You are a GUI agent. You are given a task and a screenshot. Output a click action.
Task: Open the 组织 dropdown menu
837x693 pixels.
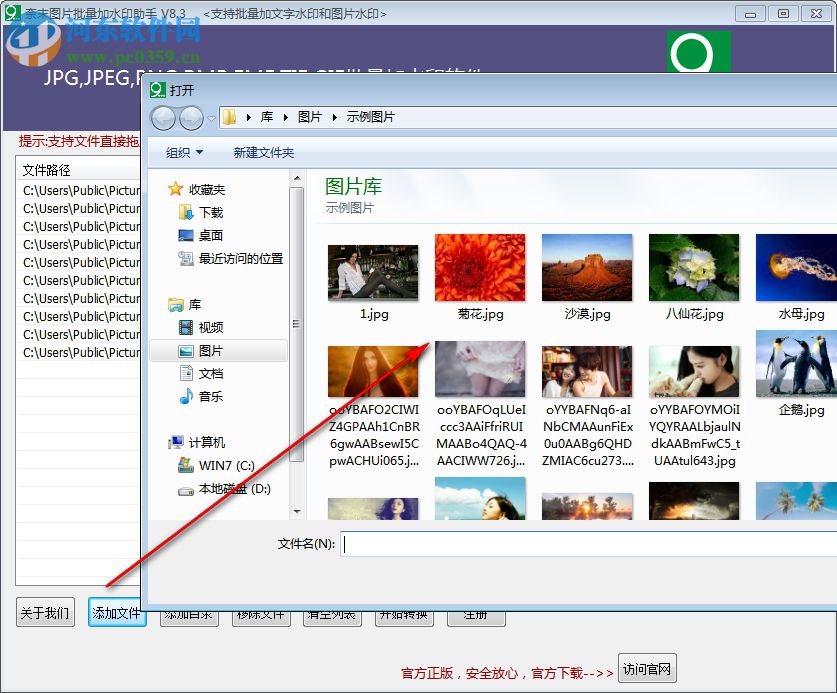[182, 152]
